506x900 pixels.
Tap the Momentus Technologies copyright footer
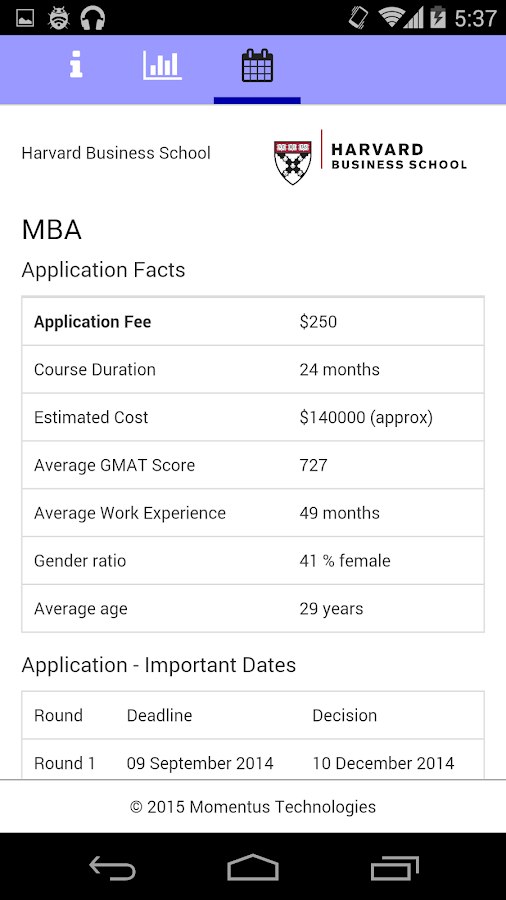tap(253, 807)
